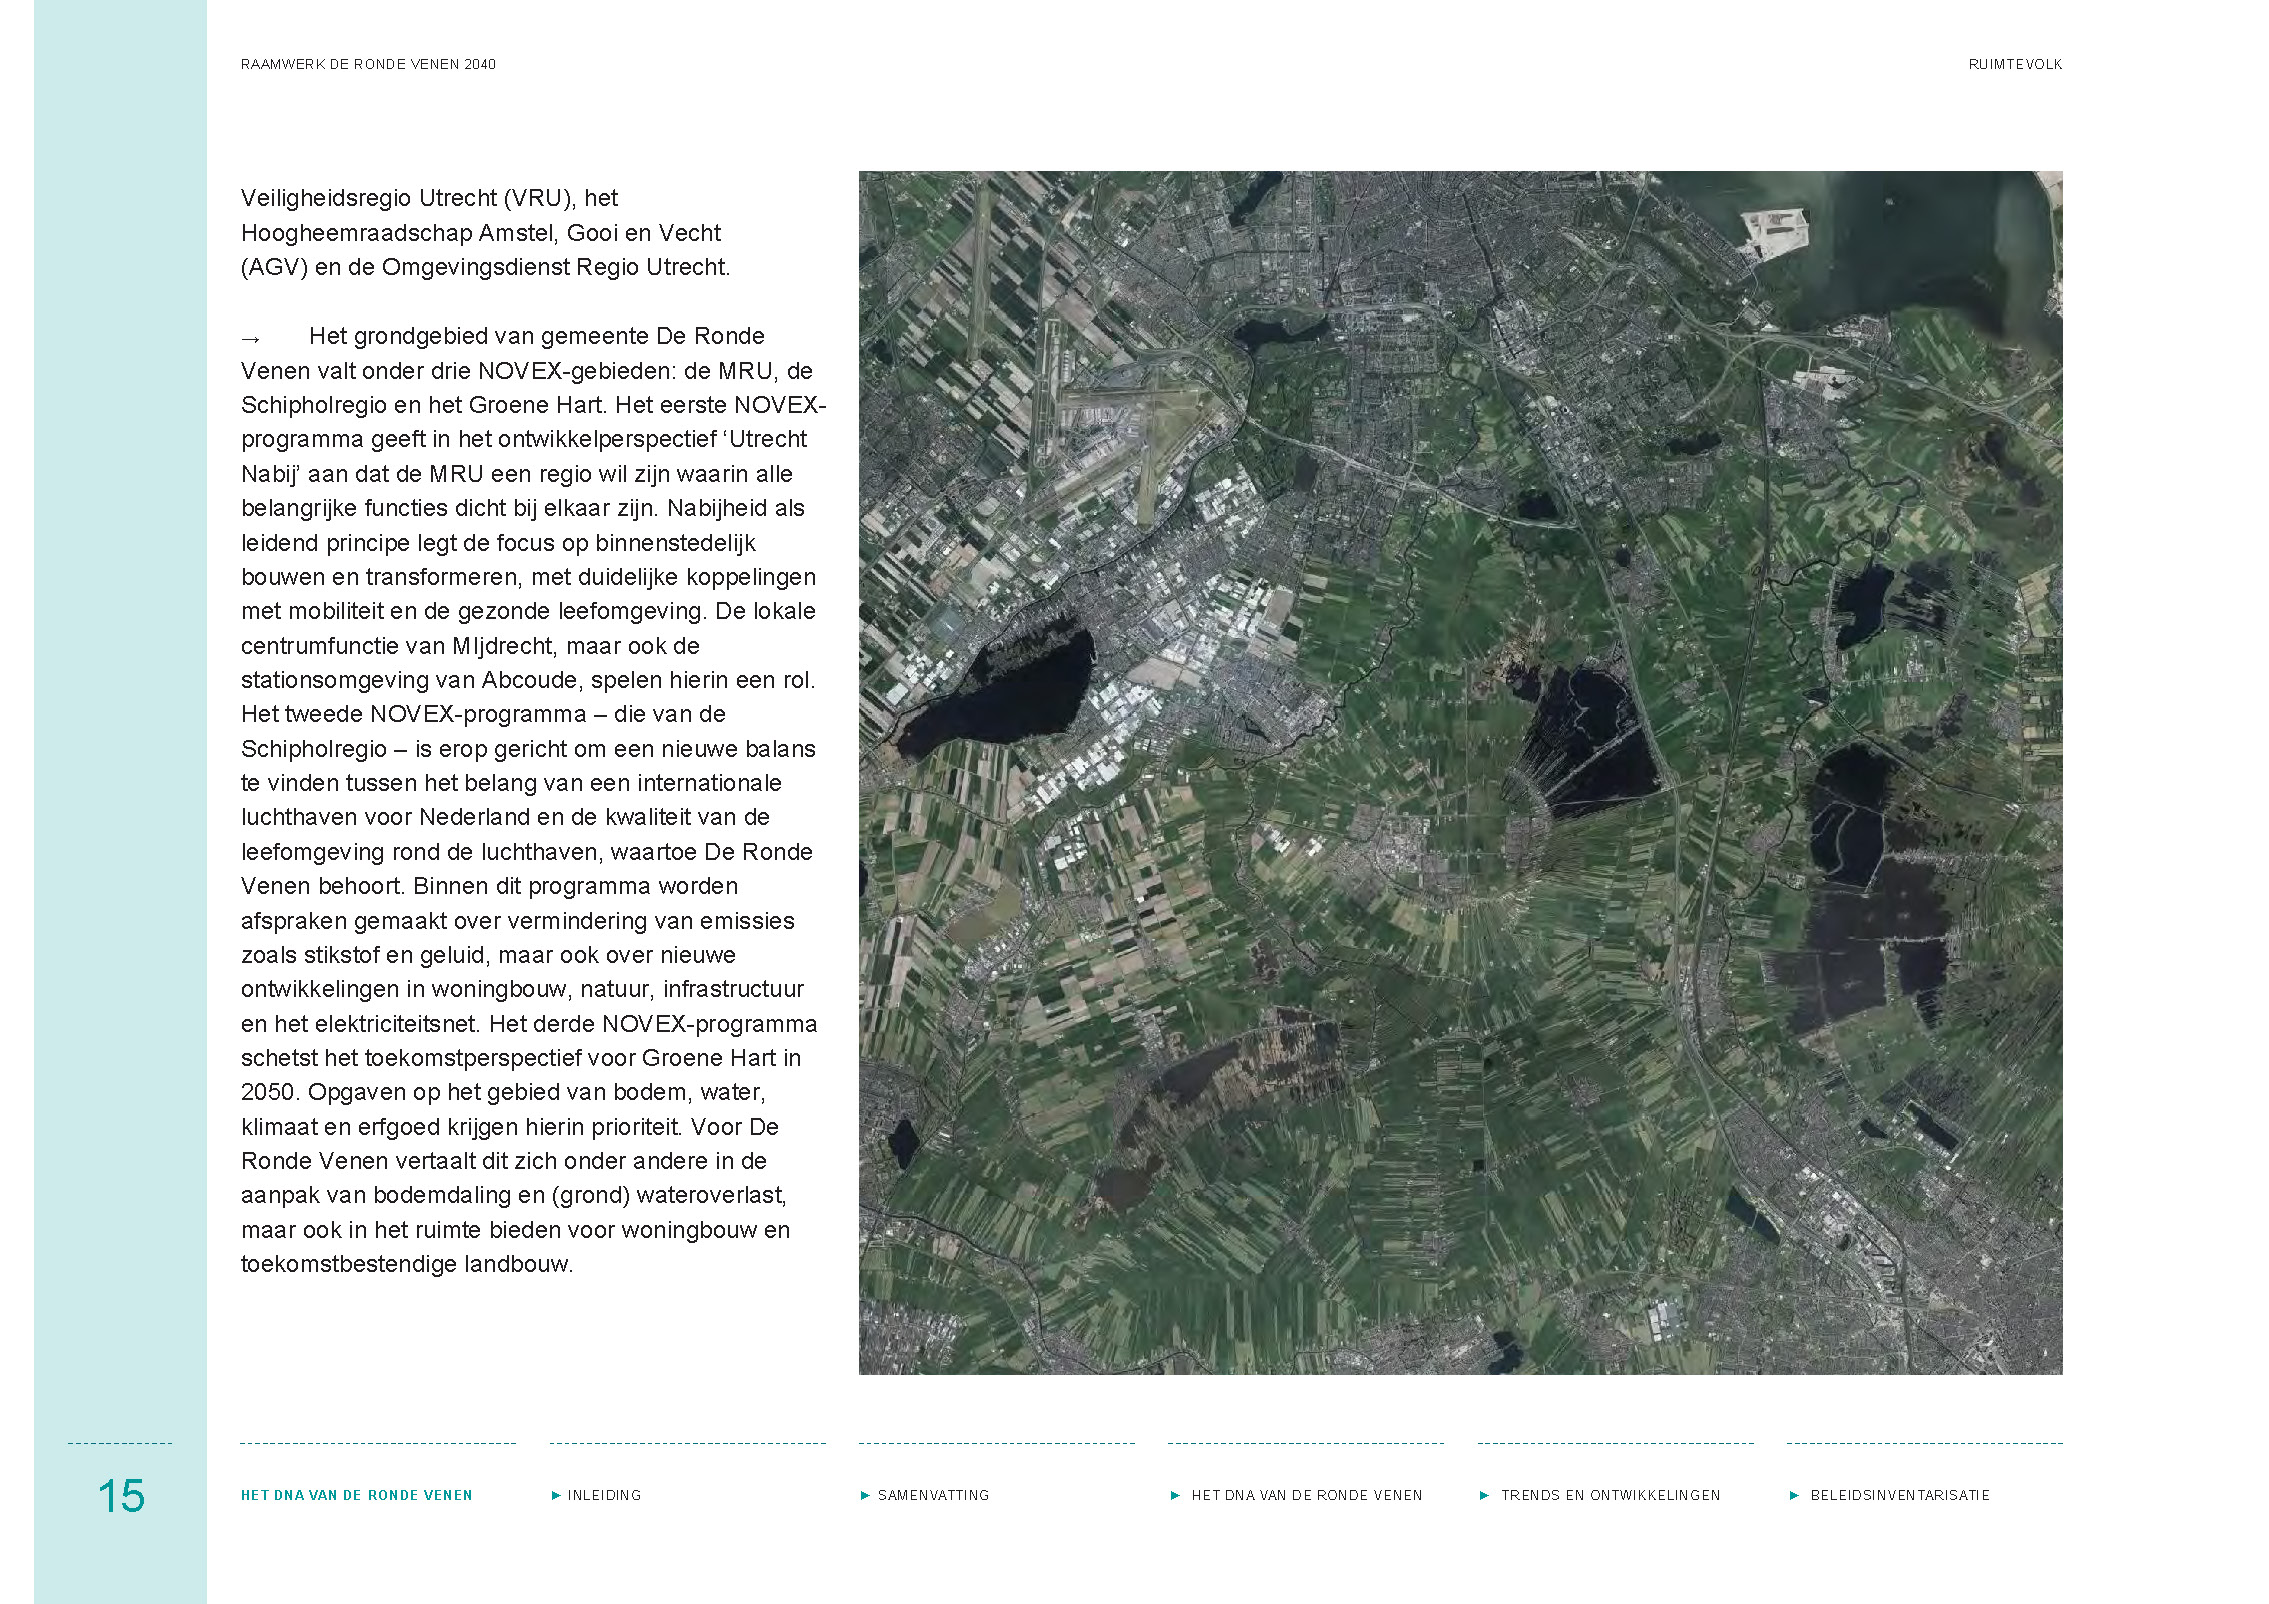Click the closing line 'toekomstbestendige landbouw'

[x=407, y=1264]
